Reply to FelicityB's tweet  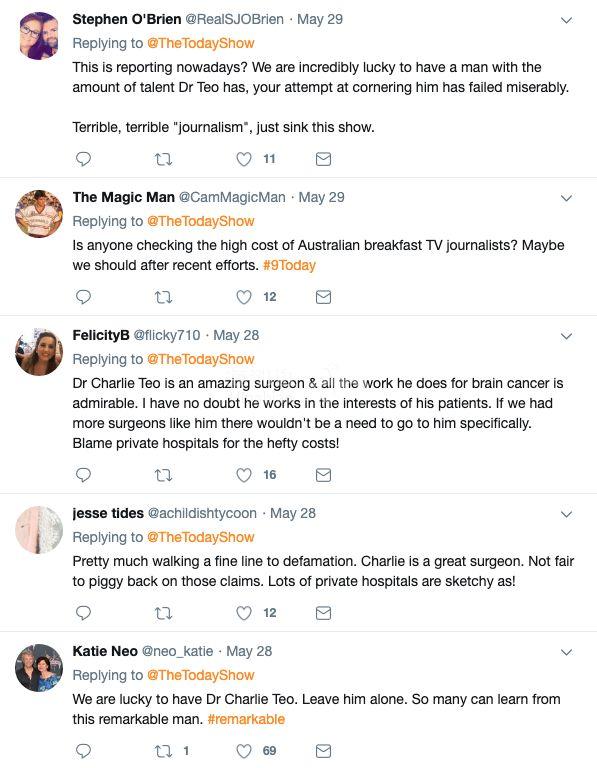pyautogui.click(x=84, y=475)
